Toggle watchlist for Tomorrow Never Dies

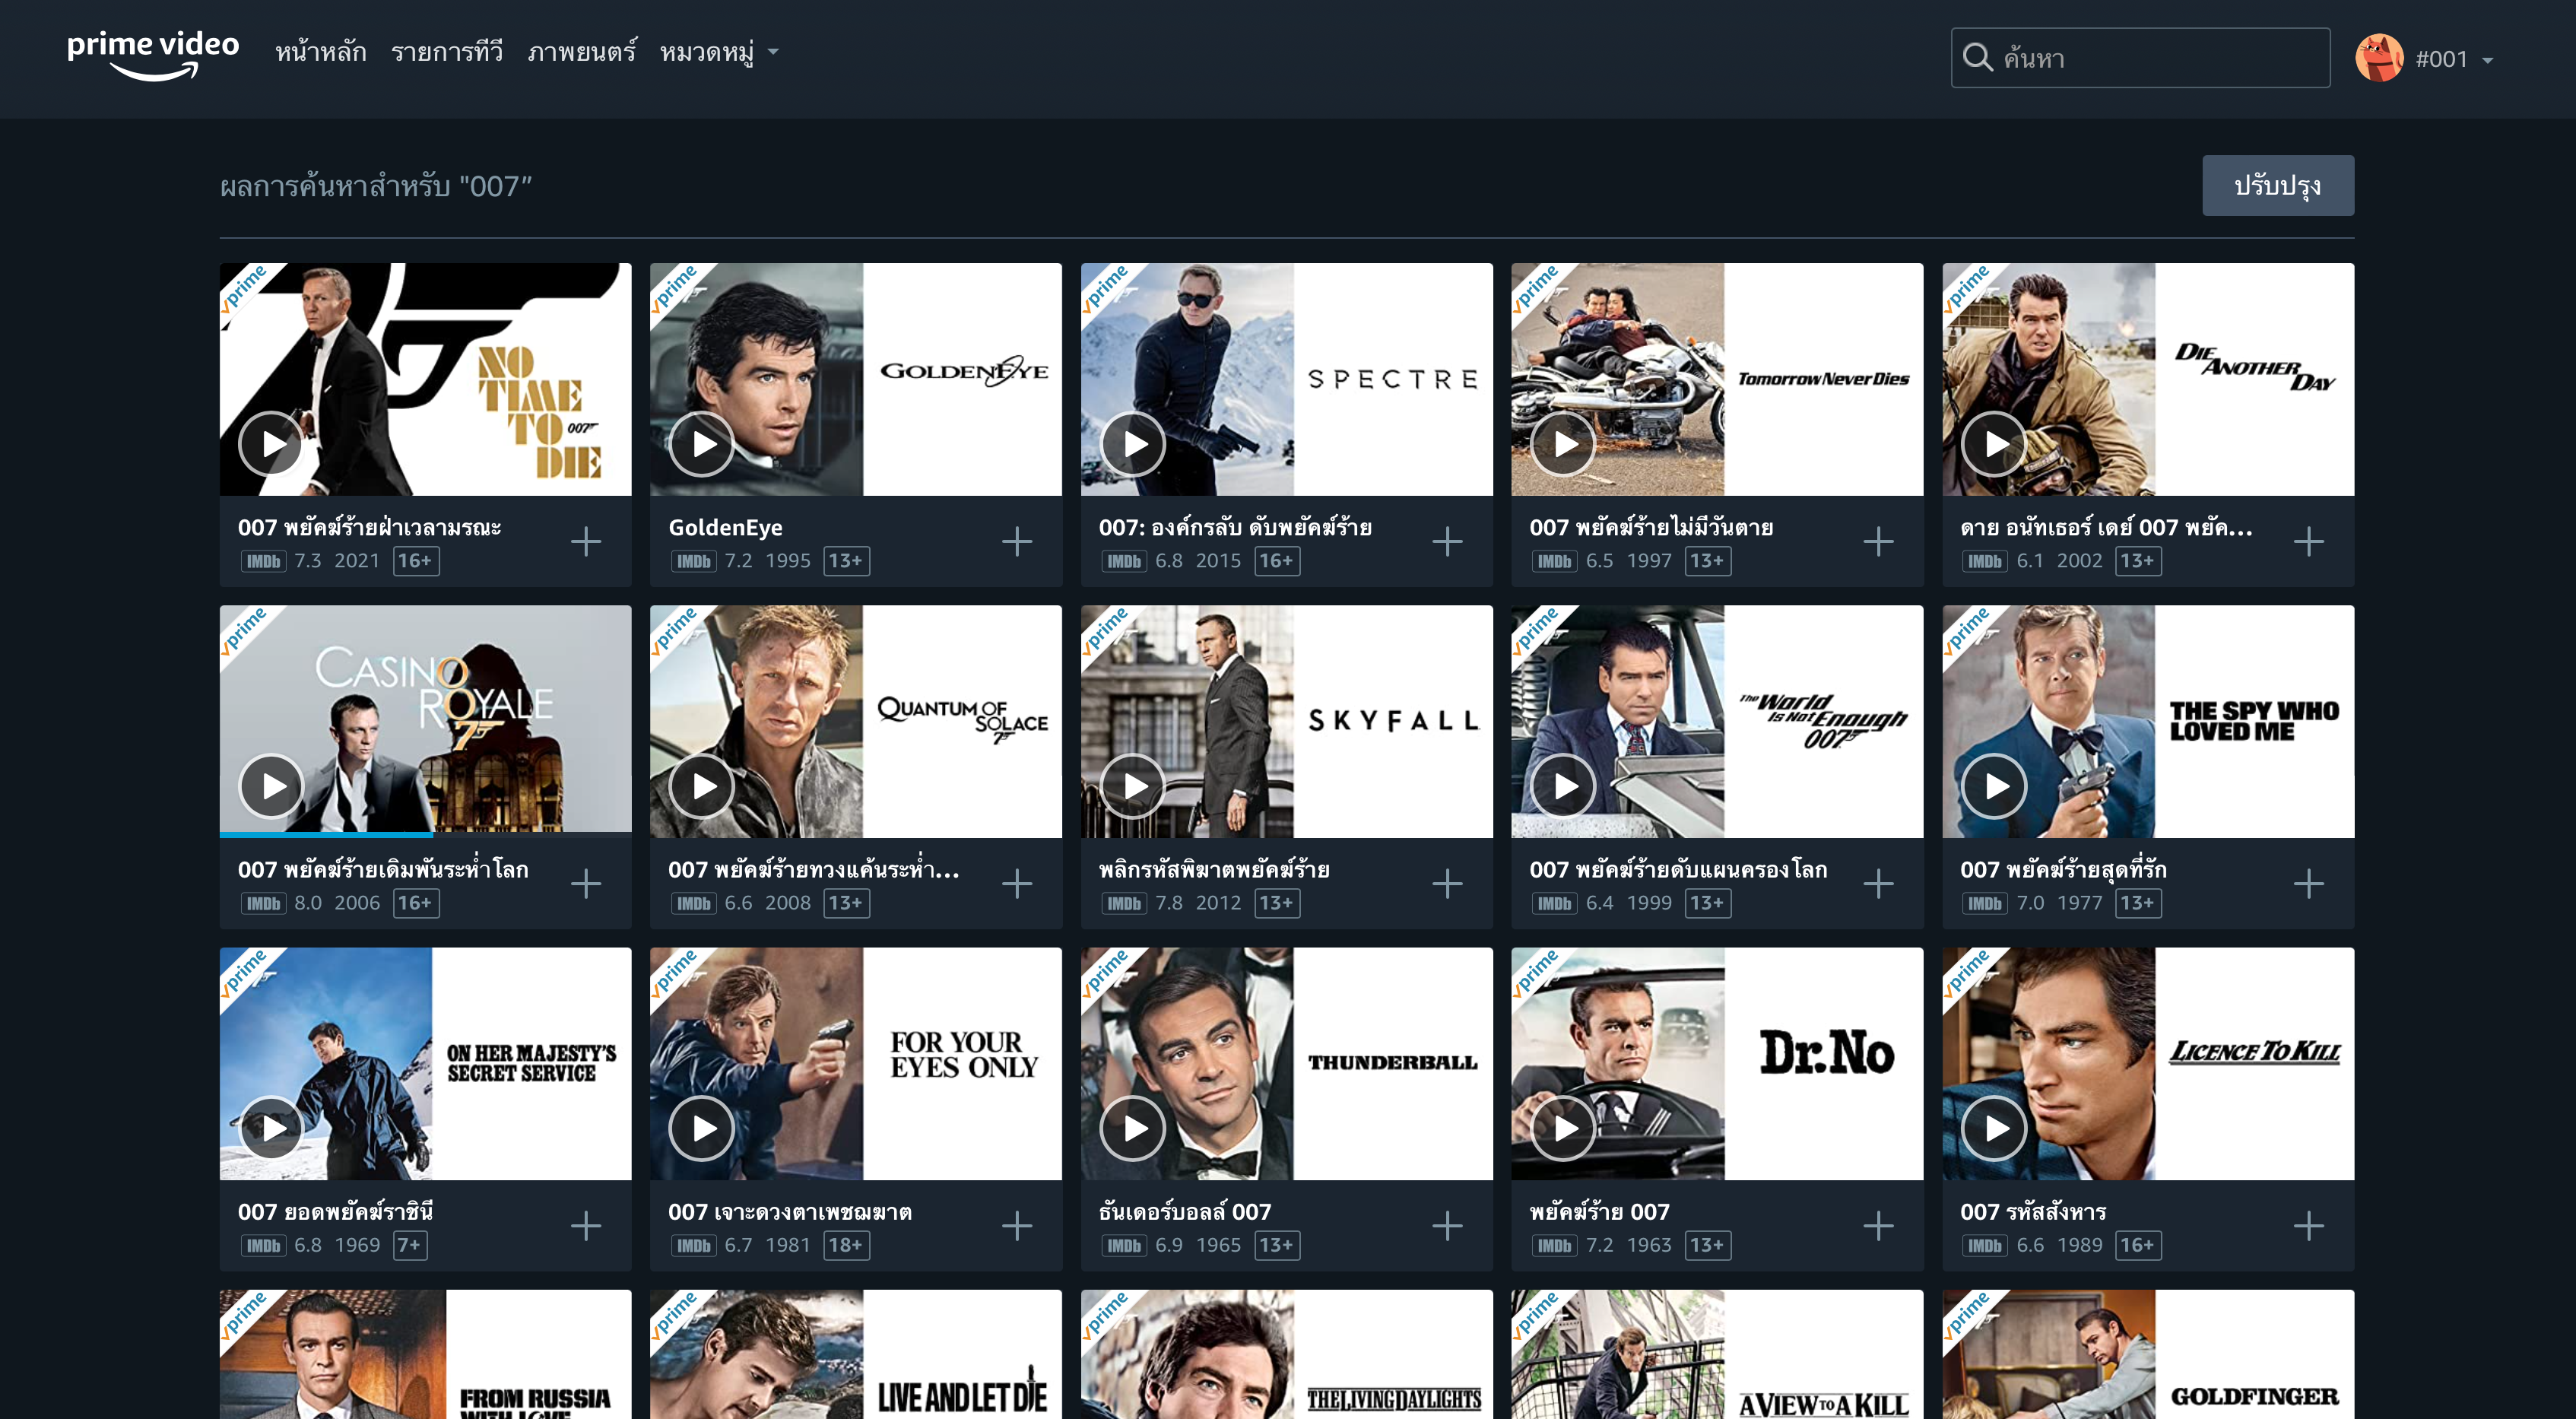pos(1878,542)
